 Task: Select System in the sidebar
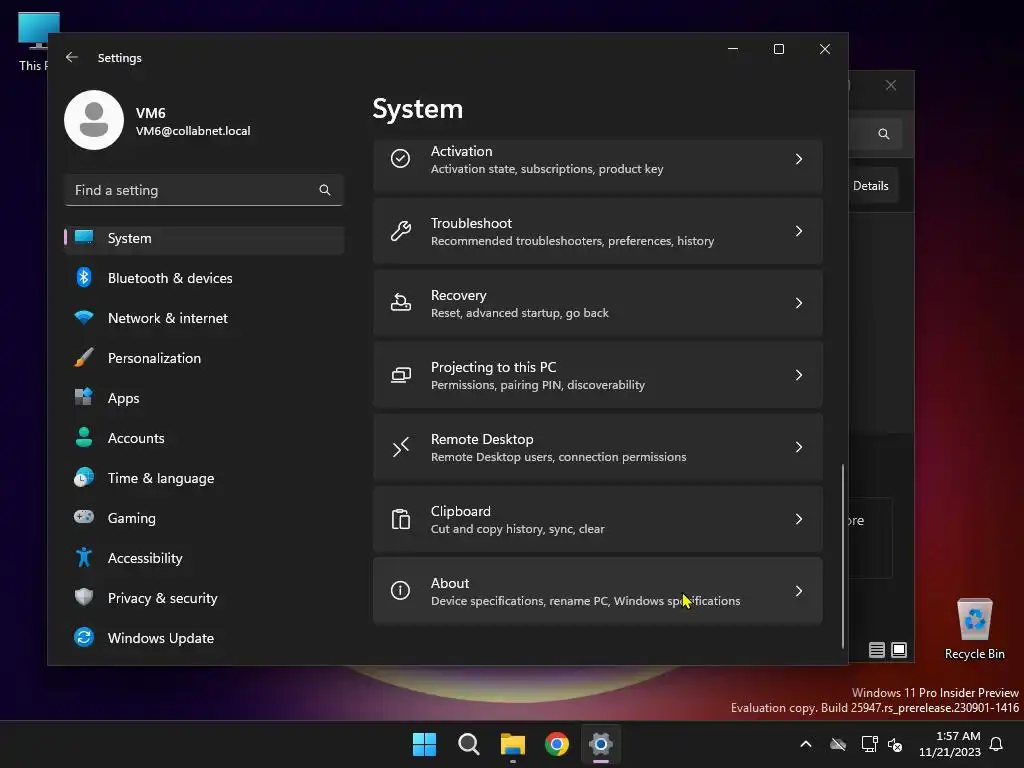click(204, 238)
